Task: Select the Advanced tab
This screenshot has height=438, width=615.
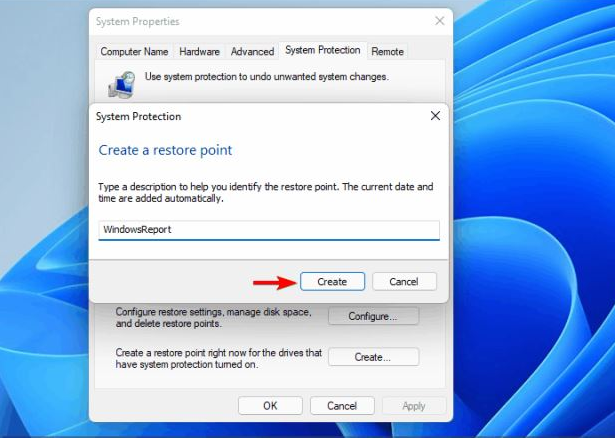Action: coord(252,51)
